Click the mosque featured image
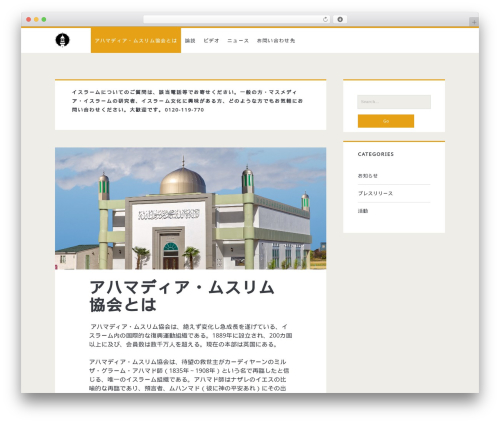The image size is (500, 423). point(190,208)
